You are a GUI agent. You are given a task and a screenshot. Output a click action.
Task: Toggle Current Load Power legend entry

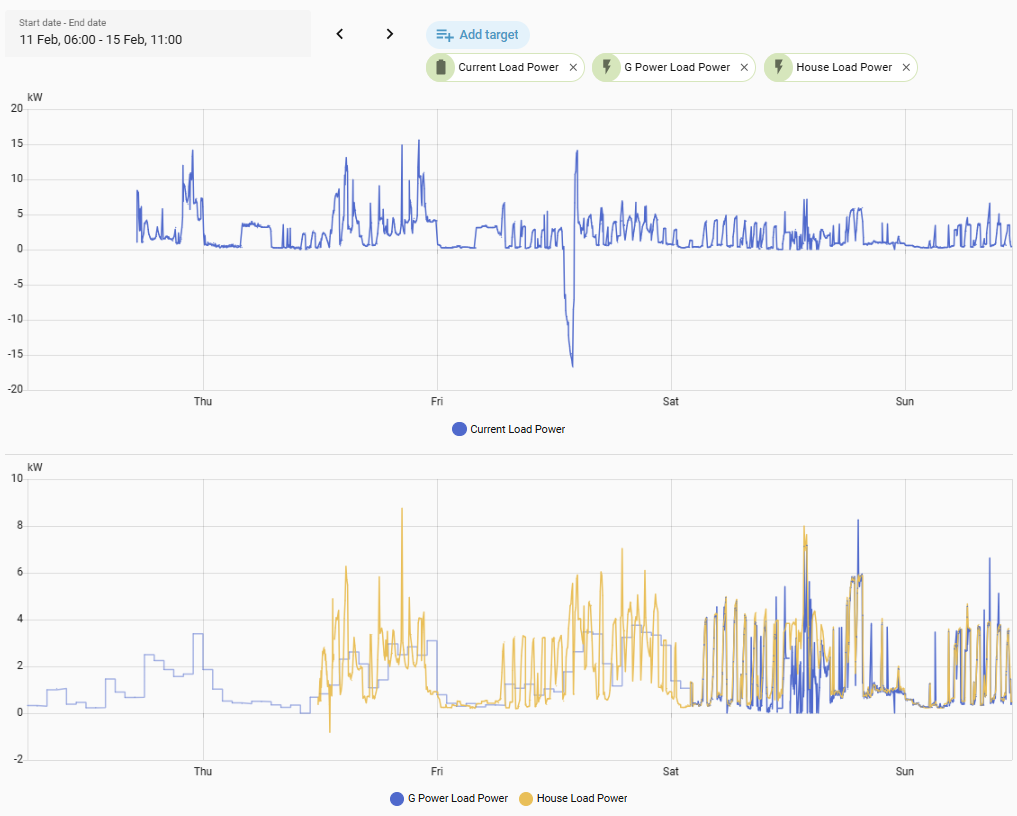click(508, 429)
